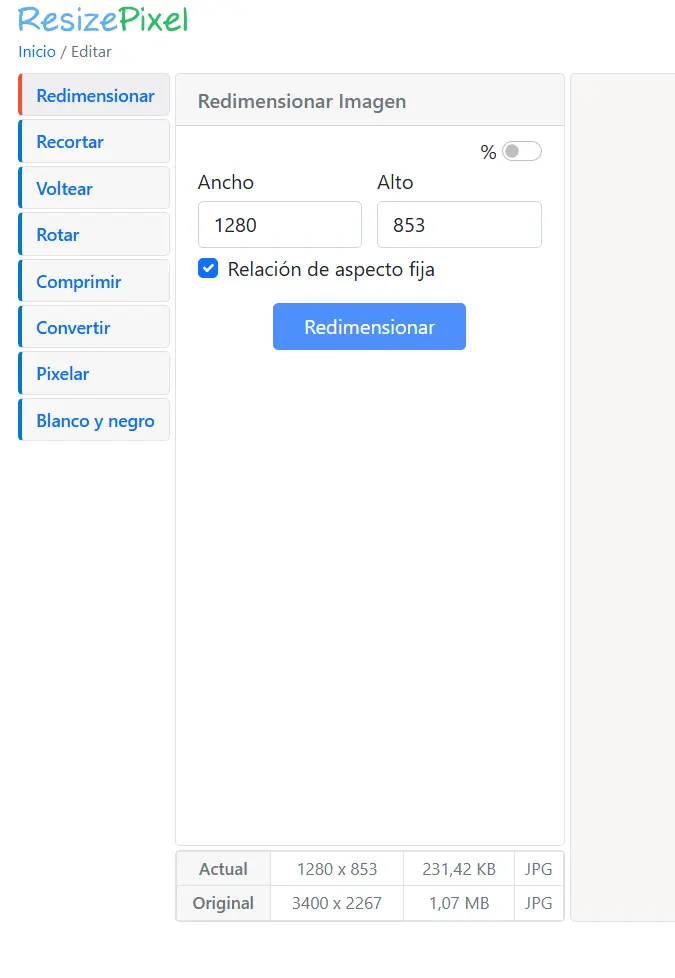Open the Recortar sidebar tab
Viewport: 675px width, 978px height.
pos(70,142)
